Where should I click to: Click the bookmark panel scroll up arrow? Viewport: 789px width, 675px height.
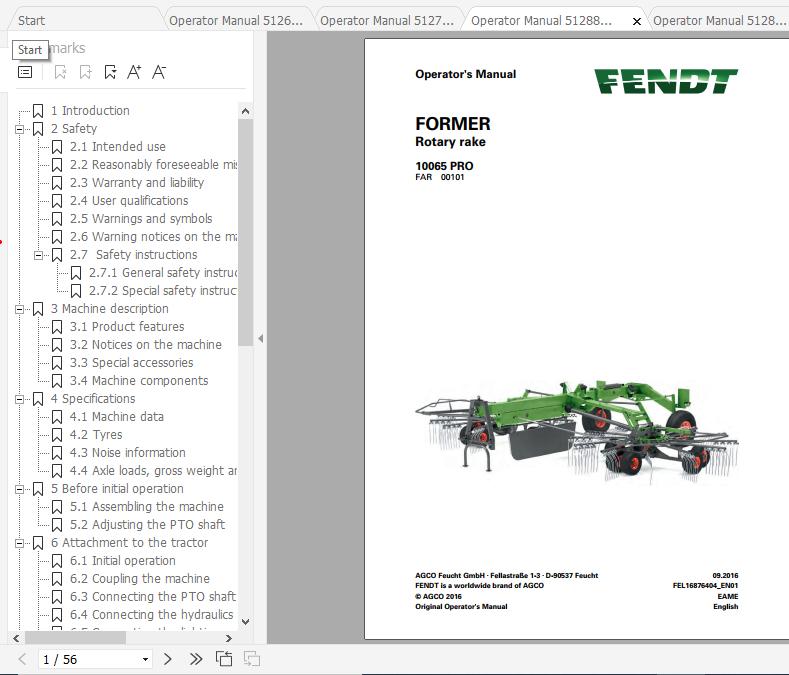coord(246,111)
